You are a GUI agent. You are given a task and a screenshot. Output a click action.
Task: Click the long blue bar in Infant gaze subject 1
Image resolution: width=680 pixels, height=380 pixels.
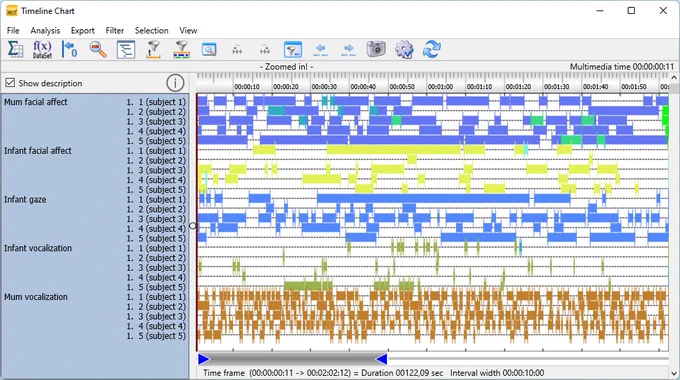pos(423,199)
